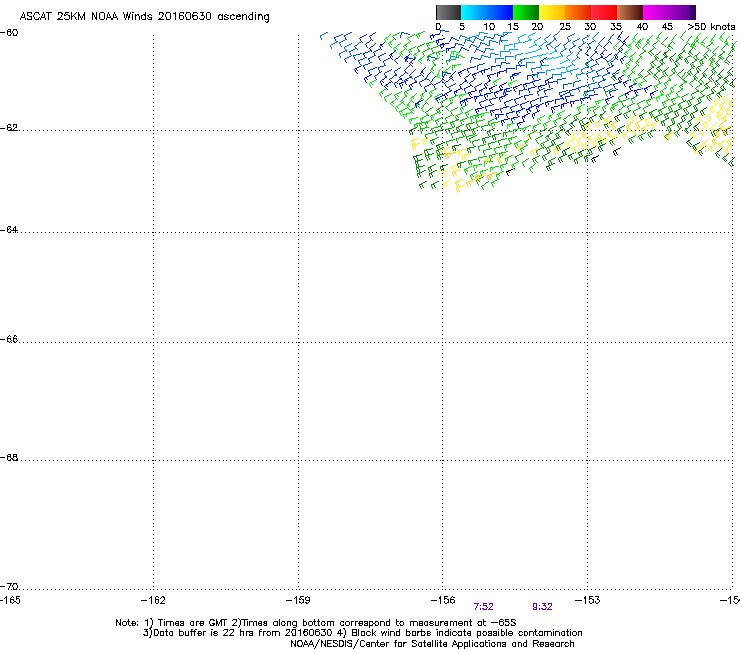Click the -60 latitude axis label
This screenshot has height=650, width=740.
point(9,33)
